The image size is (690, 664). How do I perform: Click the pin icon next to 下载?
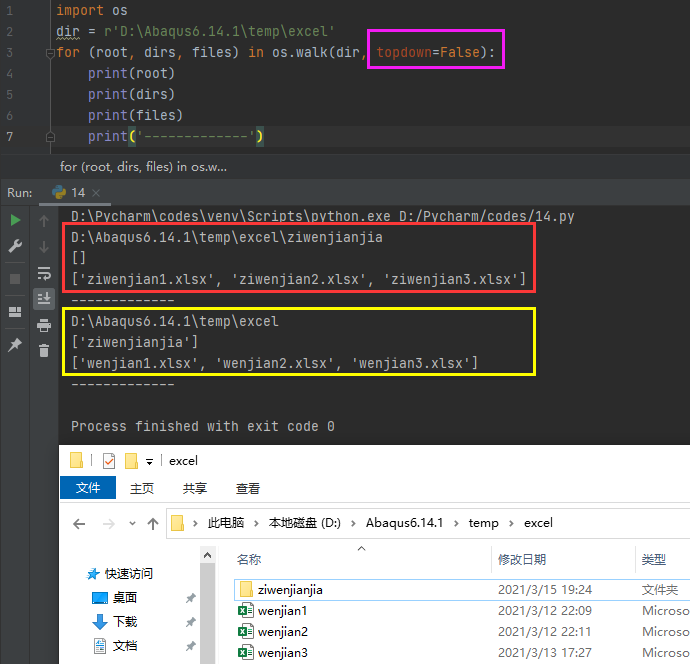coord(191,622)
